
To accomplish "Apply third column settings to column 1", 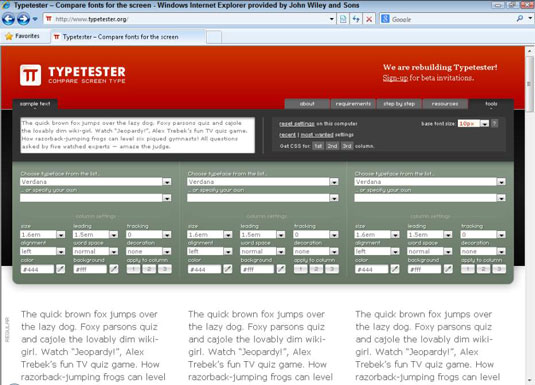I will pos(468,269).
